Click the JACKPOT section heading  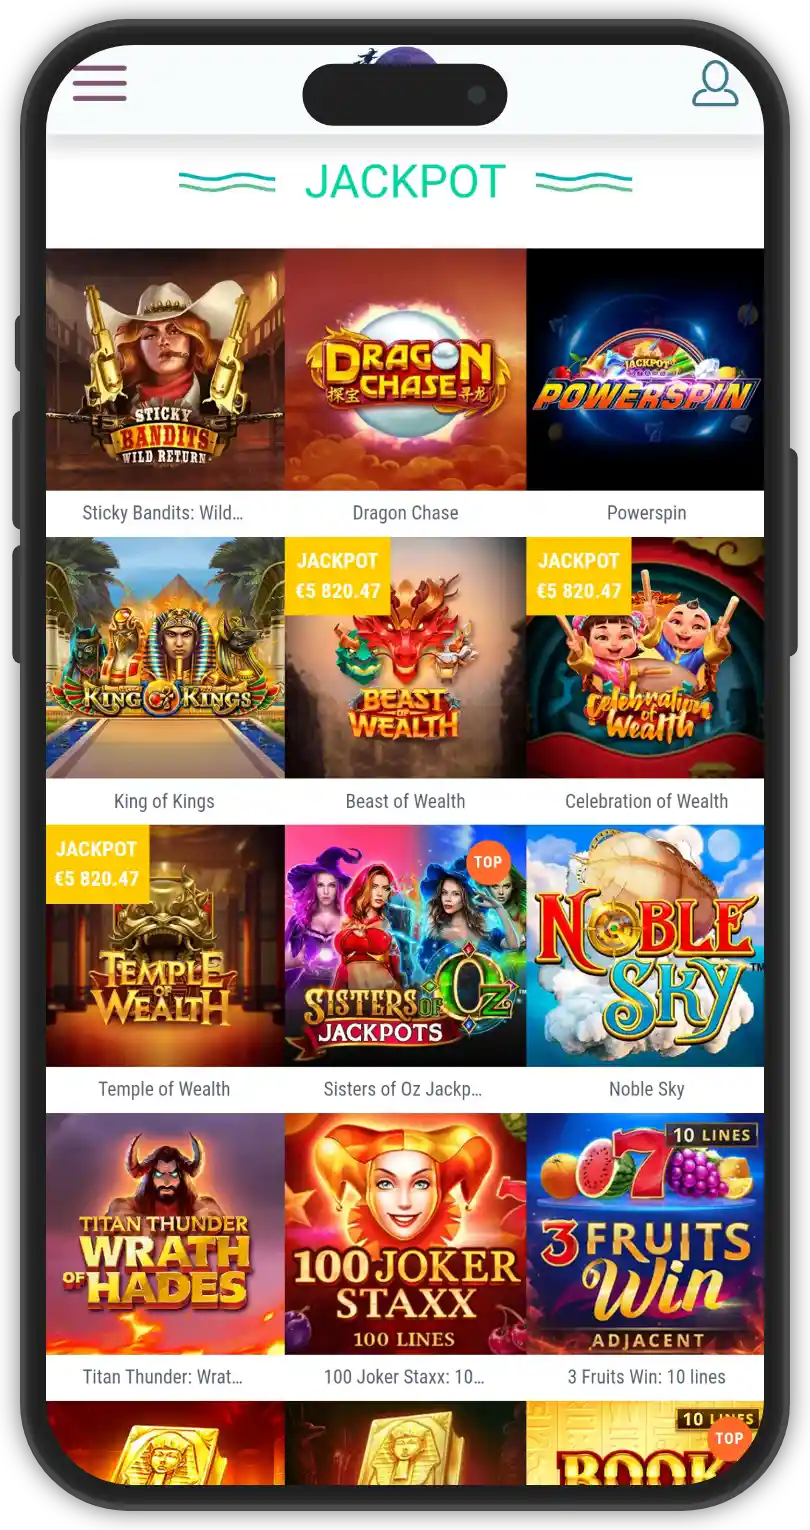[x=405, y=182]
